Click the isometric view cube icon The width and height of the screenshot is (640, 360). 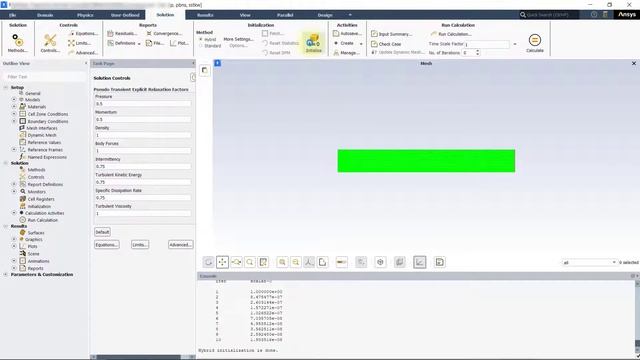[x=380, y=262]
